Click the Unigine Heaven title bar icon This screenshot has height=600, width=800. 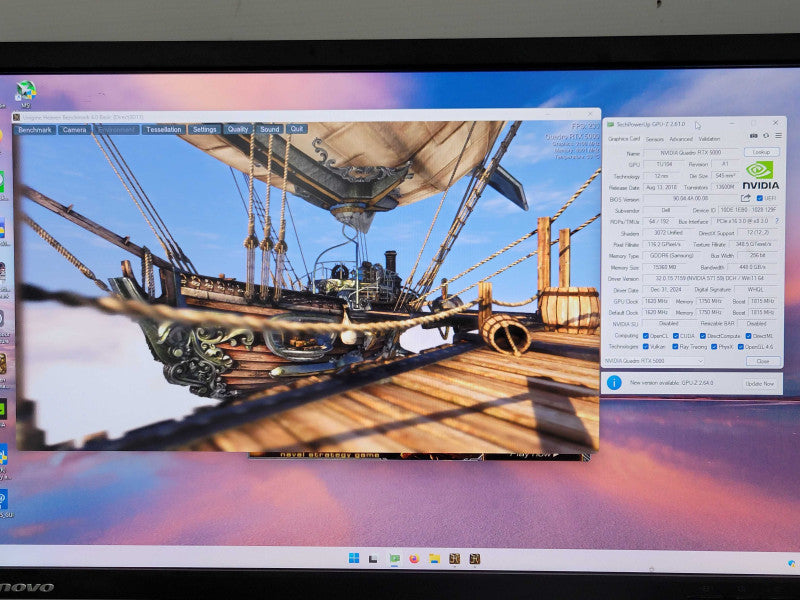[17, 117]
